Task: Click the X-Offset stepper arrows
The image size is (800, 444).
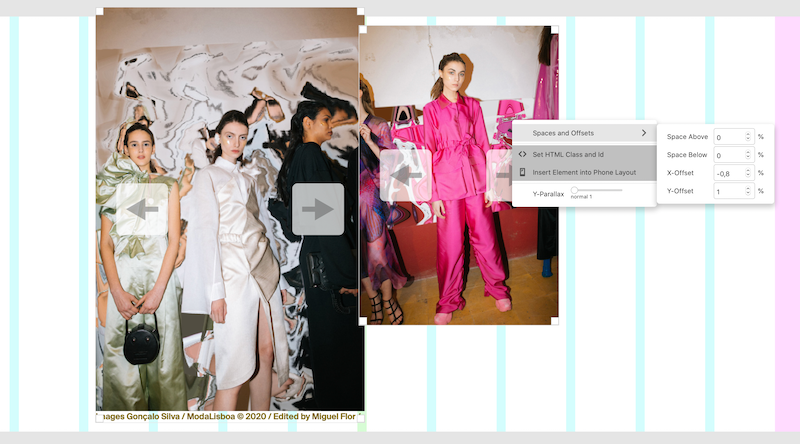Action: click(747, 173)
